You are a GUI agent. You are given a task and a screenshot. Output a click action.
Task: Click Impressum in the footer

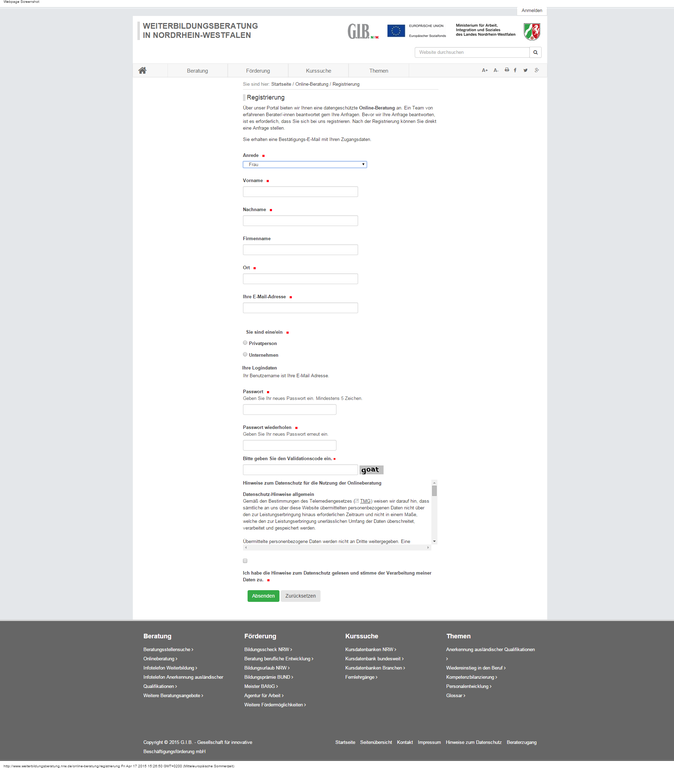(x=429, y=743)
